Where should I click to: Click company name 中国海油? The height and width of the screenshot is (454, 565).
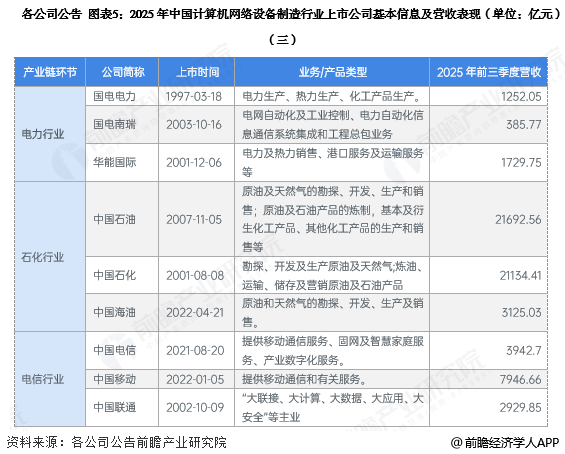tap(115, 312)
